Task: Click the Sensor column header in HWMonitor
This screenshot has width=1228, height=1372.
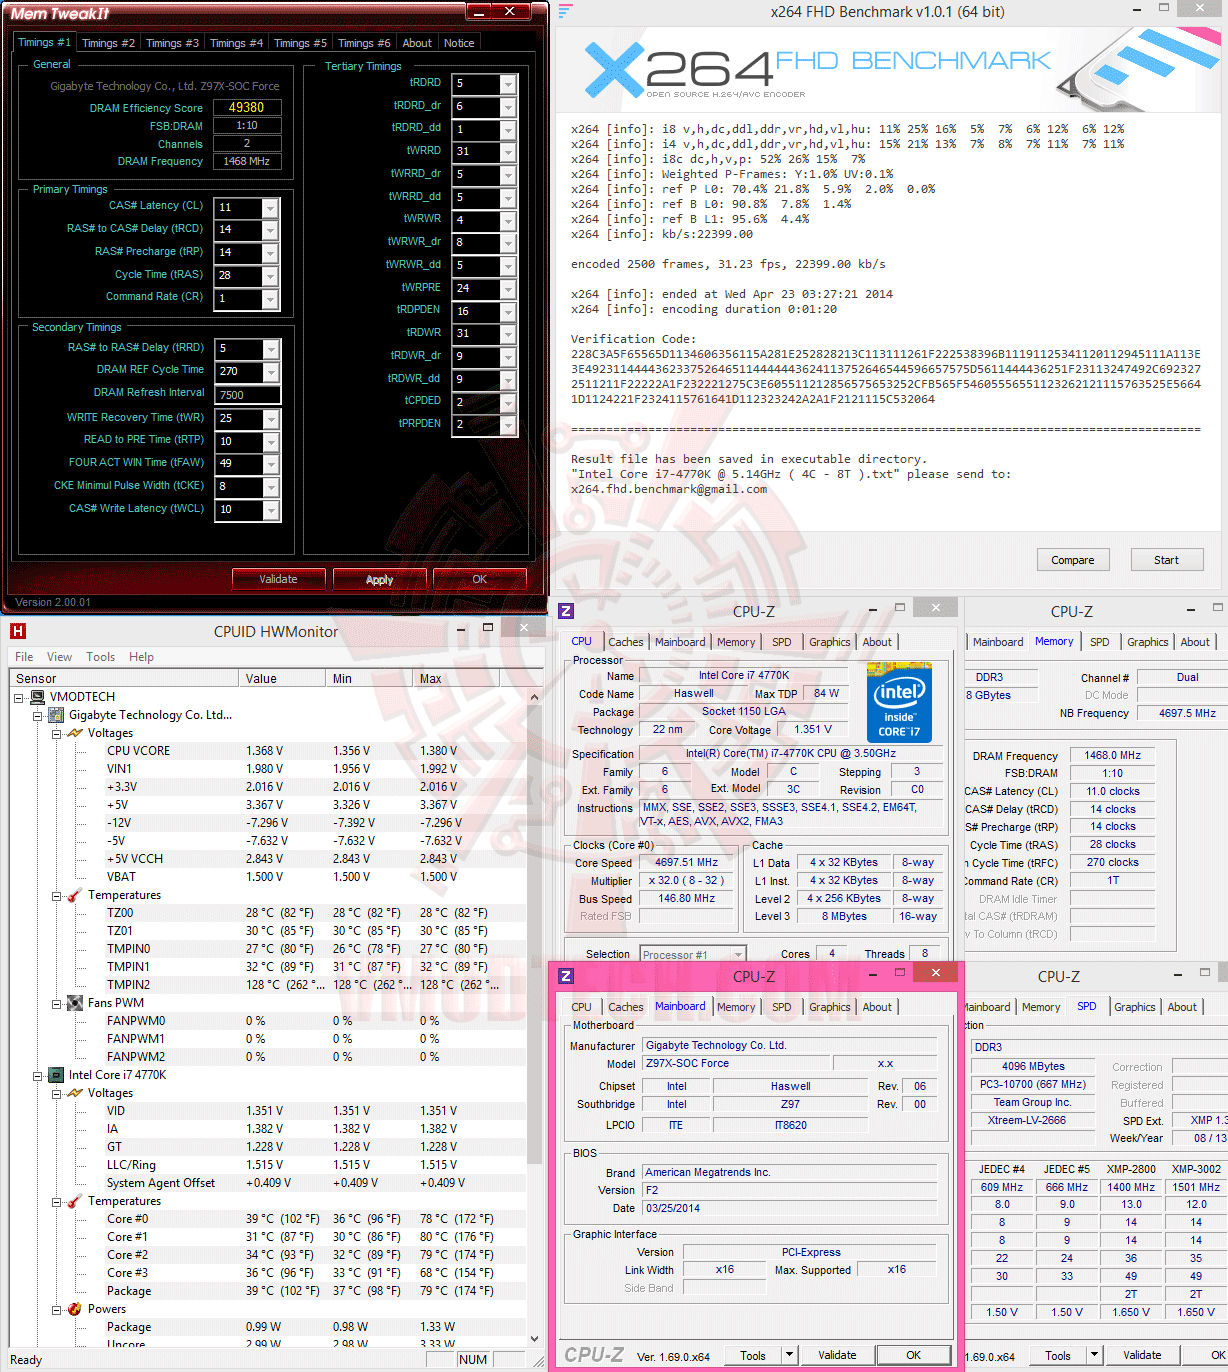Action: click(x=124, y=678)
